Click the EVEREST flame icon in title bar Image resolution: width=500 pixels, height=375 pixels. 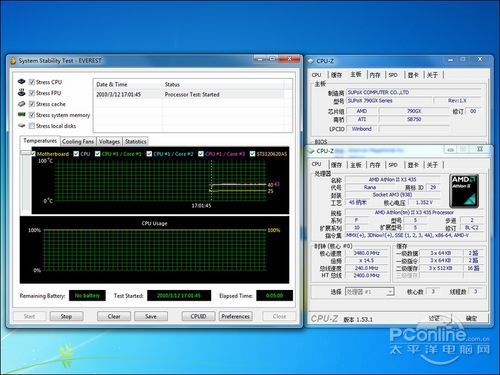coord(13,61)
